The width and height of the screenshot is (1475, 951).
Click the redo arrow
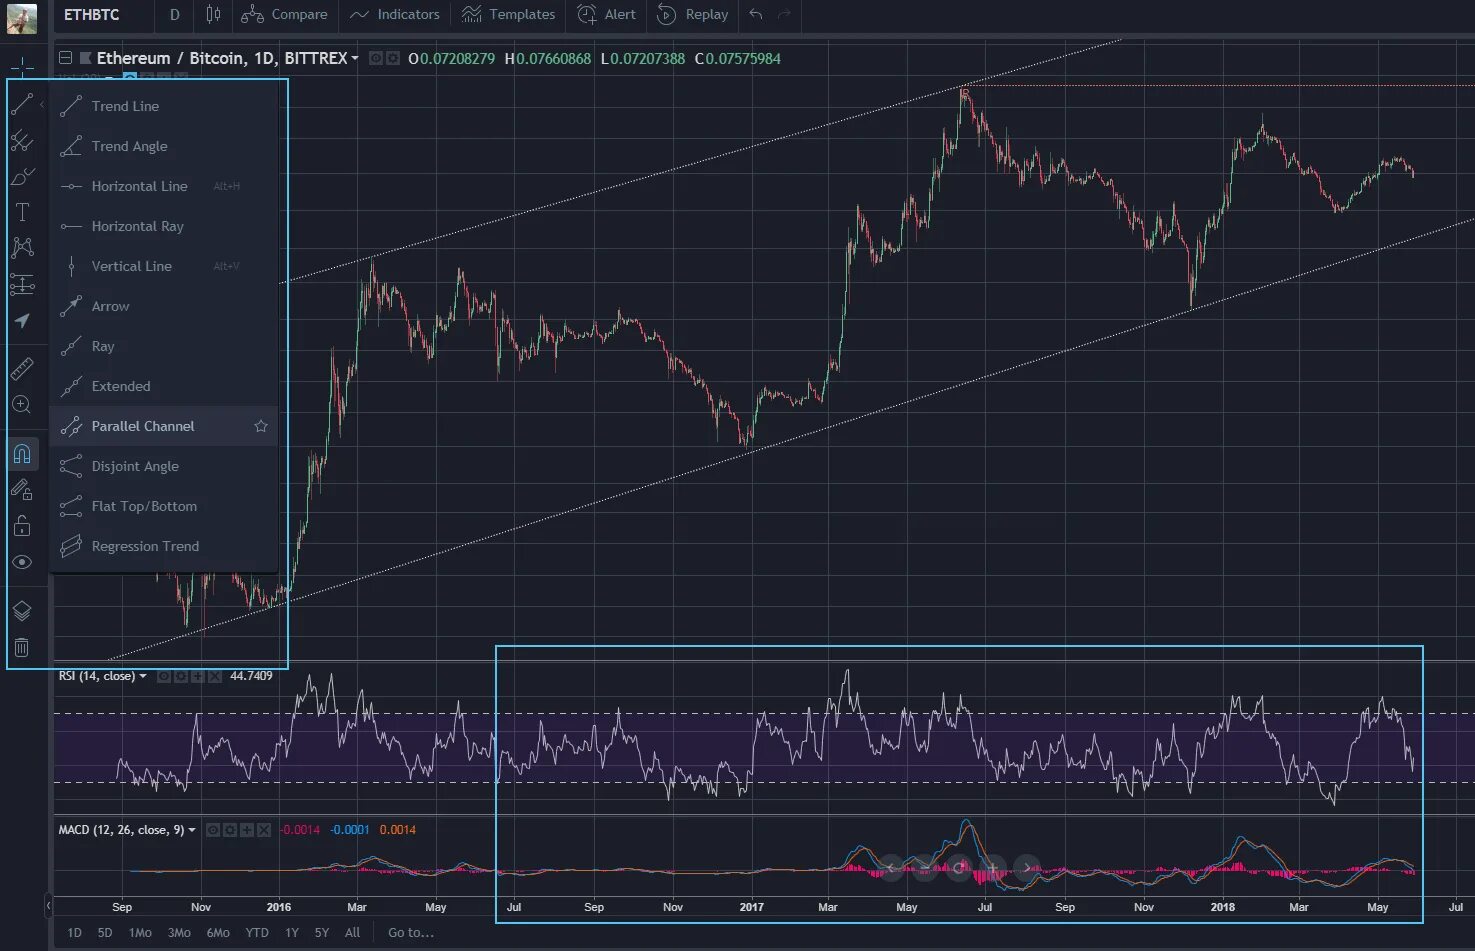[784, 15]
